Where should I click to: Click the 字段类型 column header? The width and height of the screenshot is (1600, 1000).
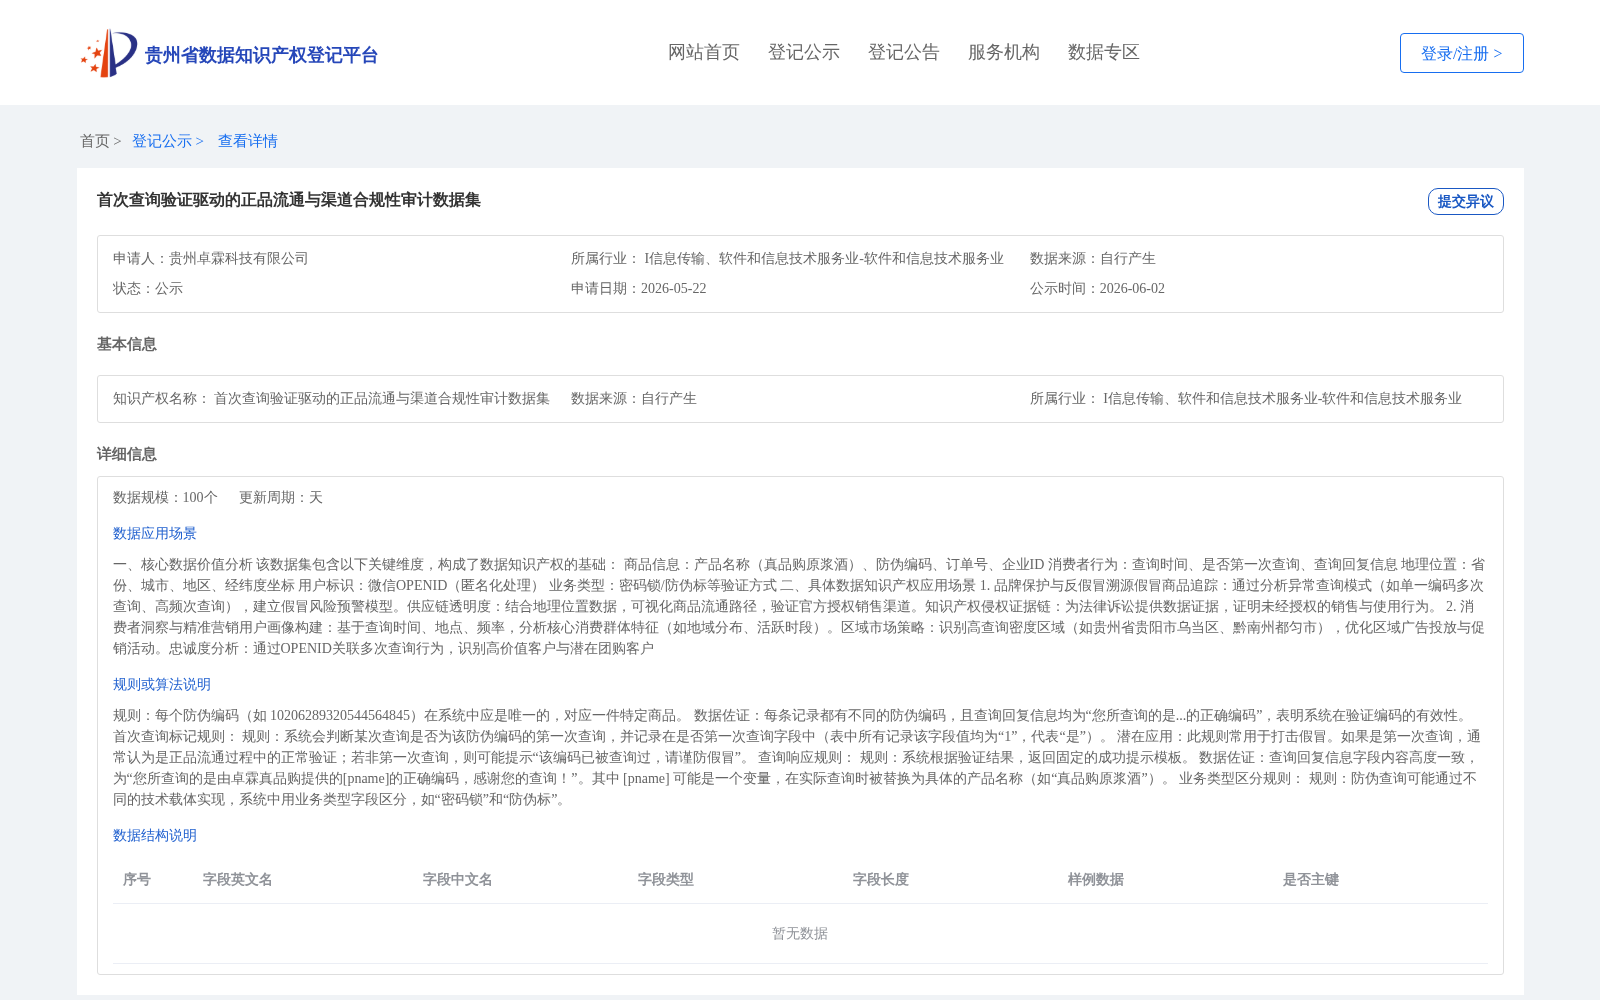(666, 879)
